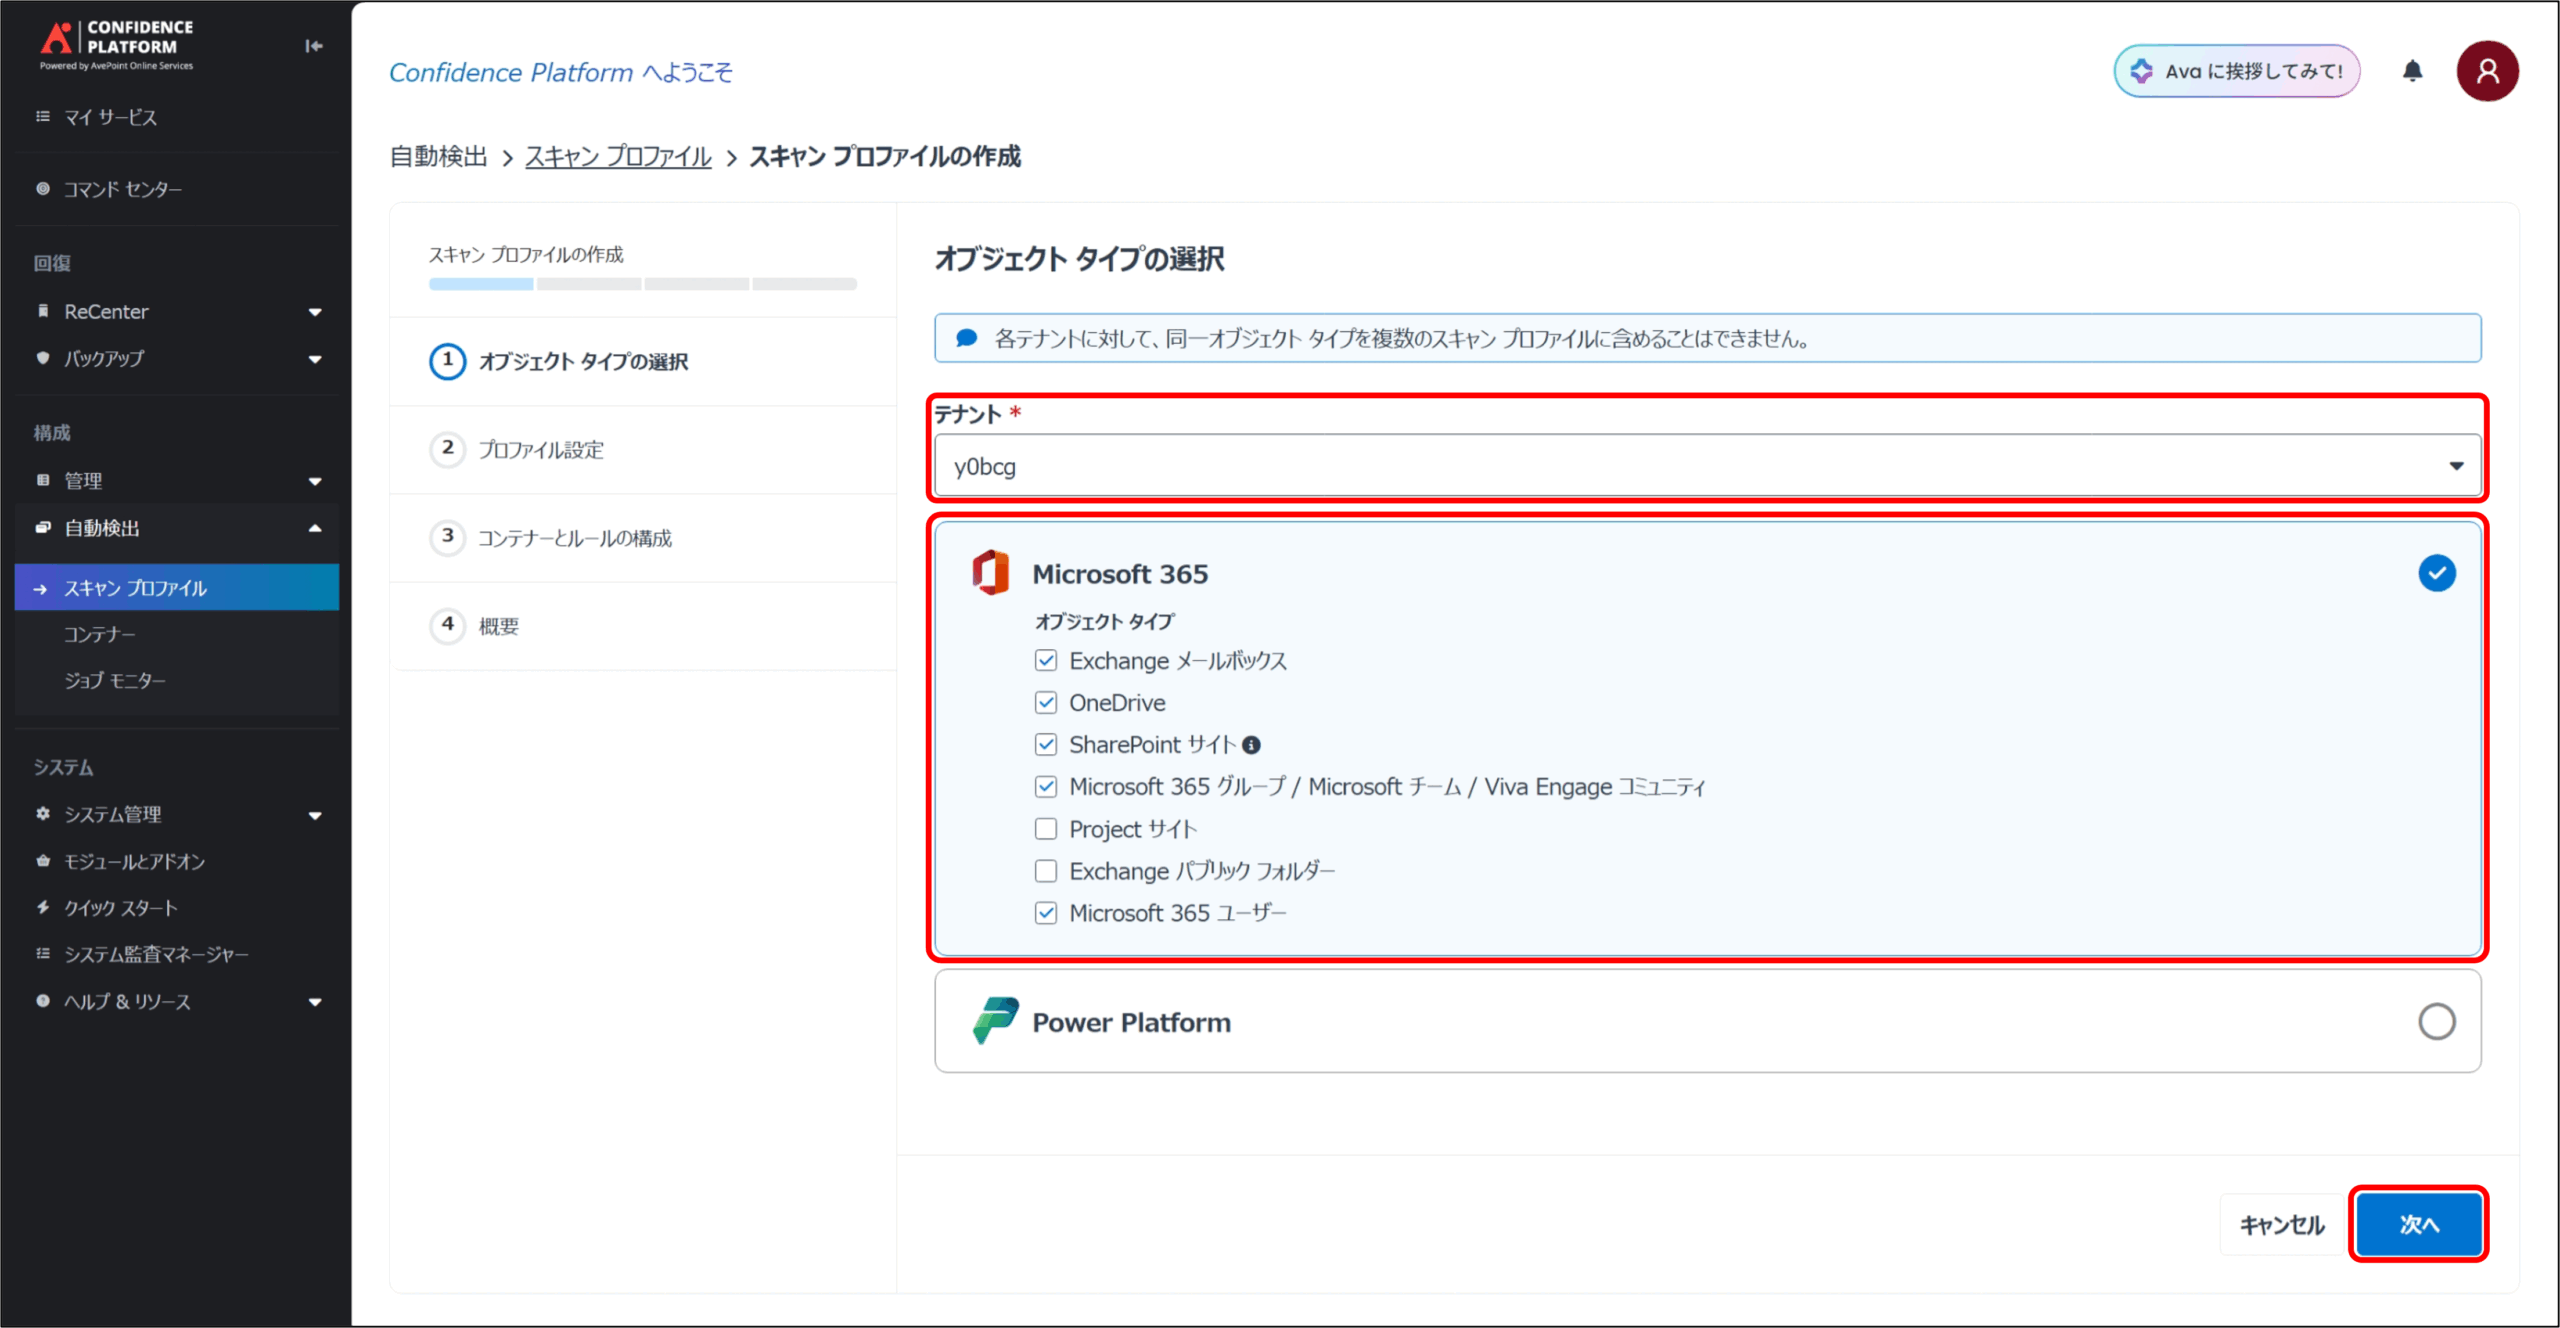Enable the Project サイト checkbox
2560x1328 pixels.
1046,829
